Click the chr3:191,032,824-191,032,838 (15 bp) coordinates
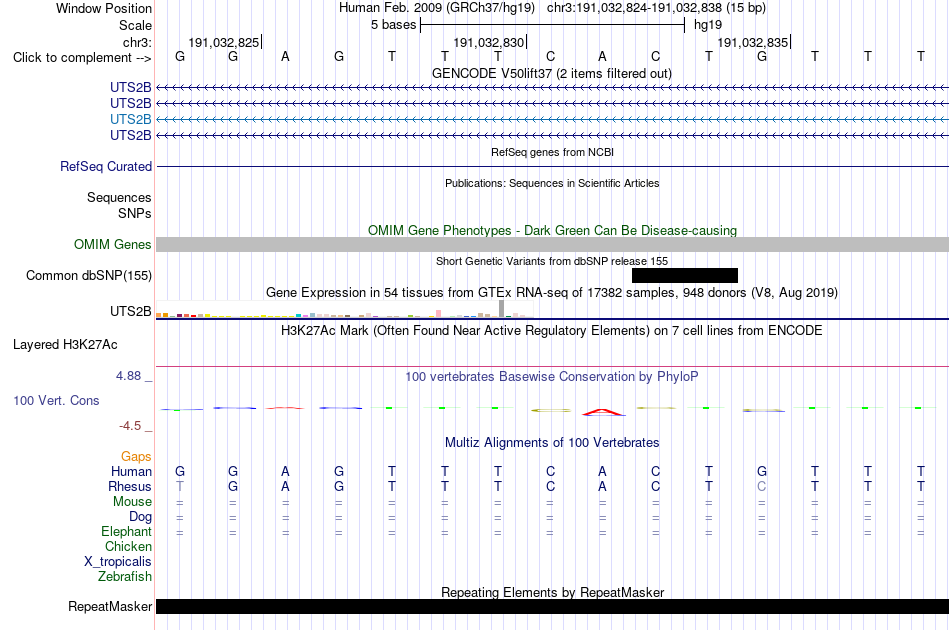This screenshot has width=950, height=630. tap(656, 8)
